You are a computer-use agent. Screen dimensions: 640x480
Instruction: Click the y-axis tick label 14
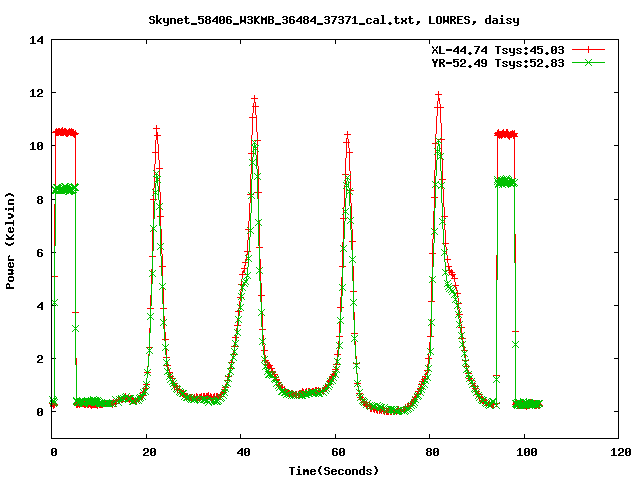point(36,40)
